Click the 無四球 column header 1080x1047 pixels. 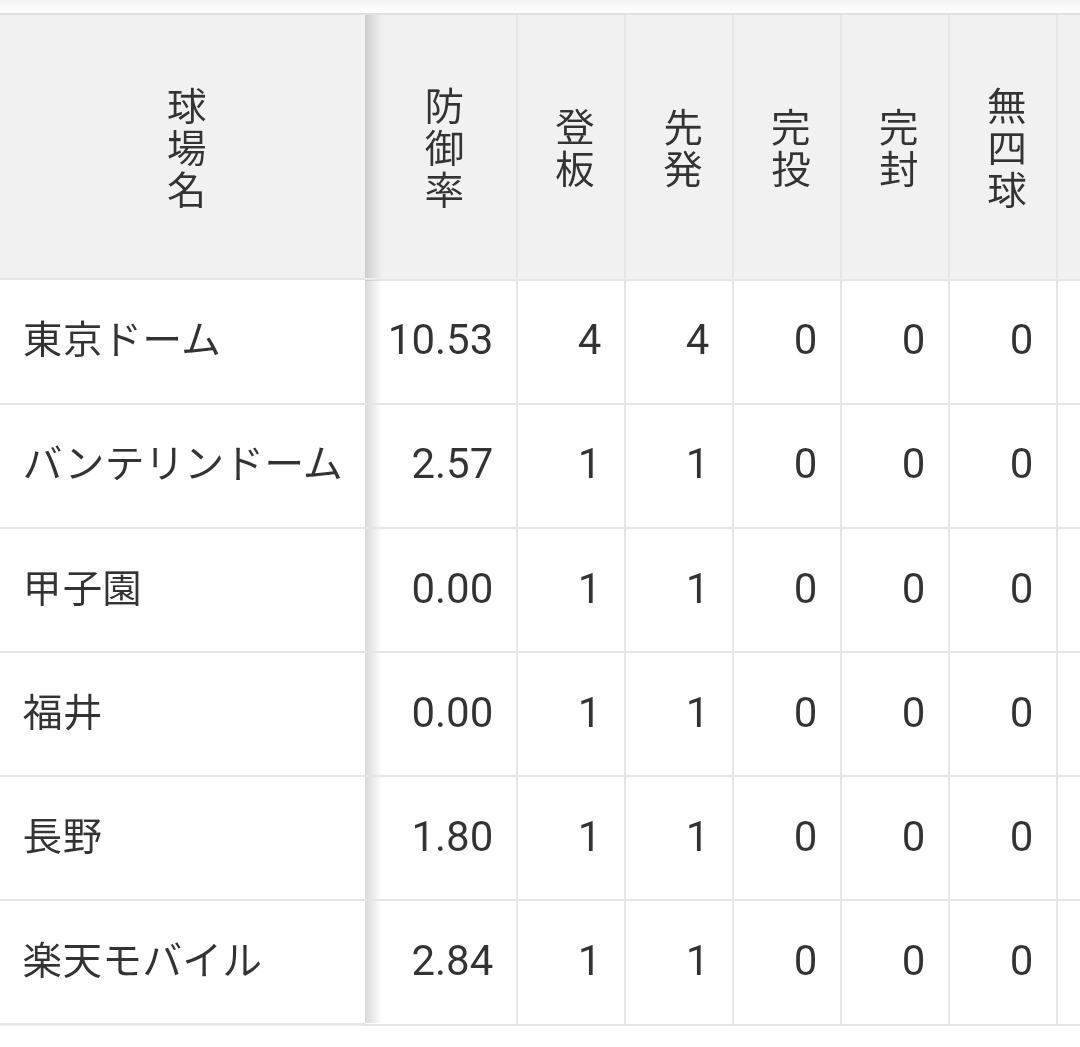tap(1007, 147)
